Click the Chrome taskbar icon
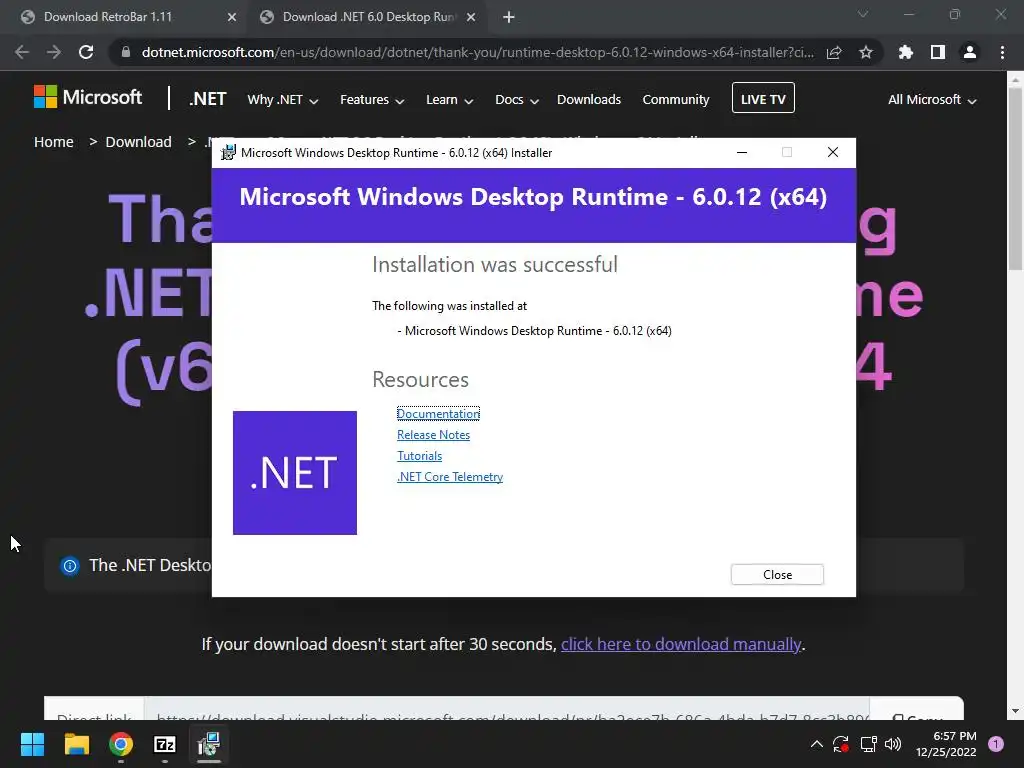The height and width of the screenshot is (768, 1024). (121, 744)
